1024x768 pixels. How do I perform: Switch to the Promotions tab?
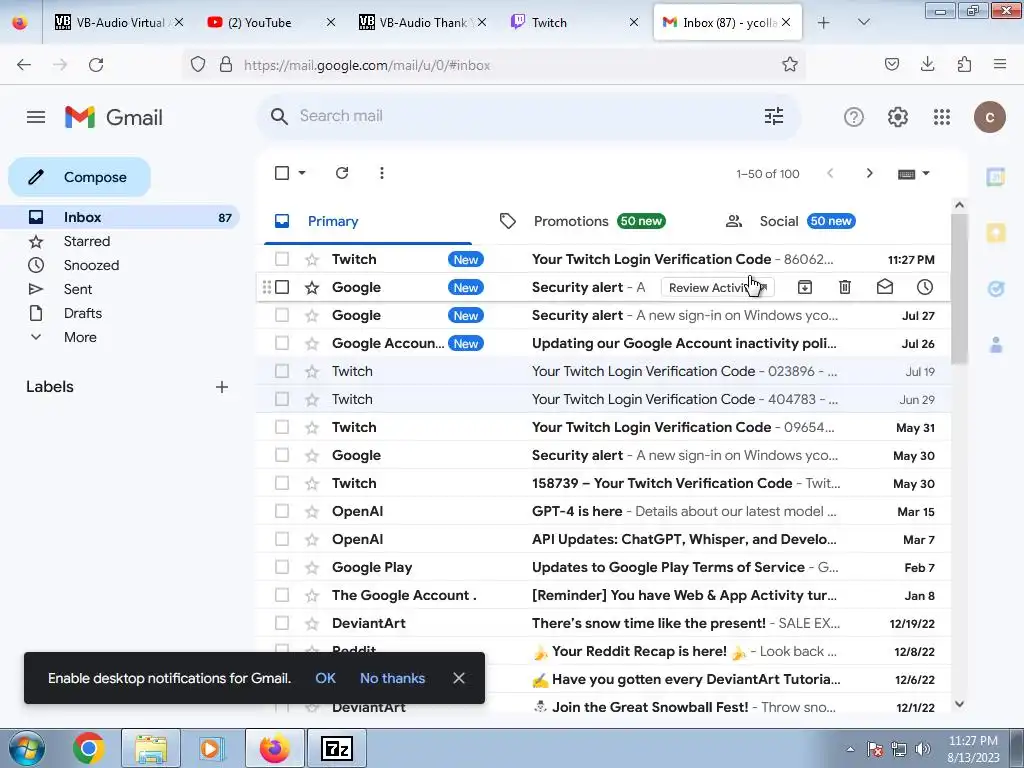(x=581, y=221)
